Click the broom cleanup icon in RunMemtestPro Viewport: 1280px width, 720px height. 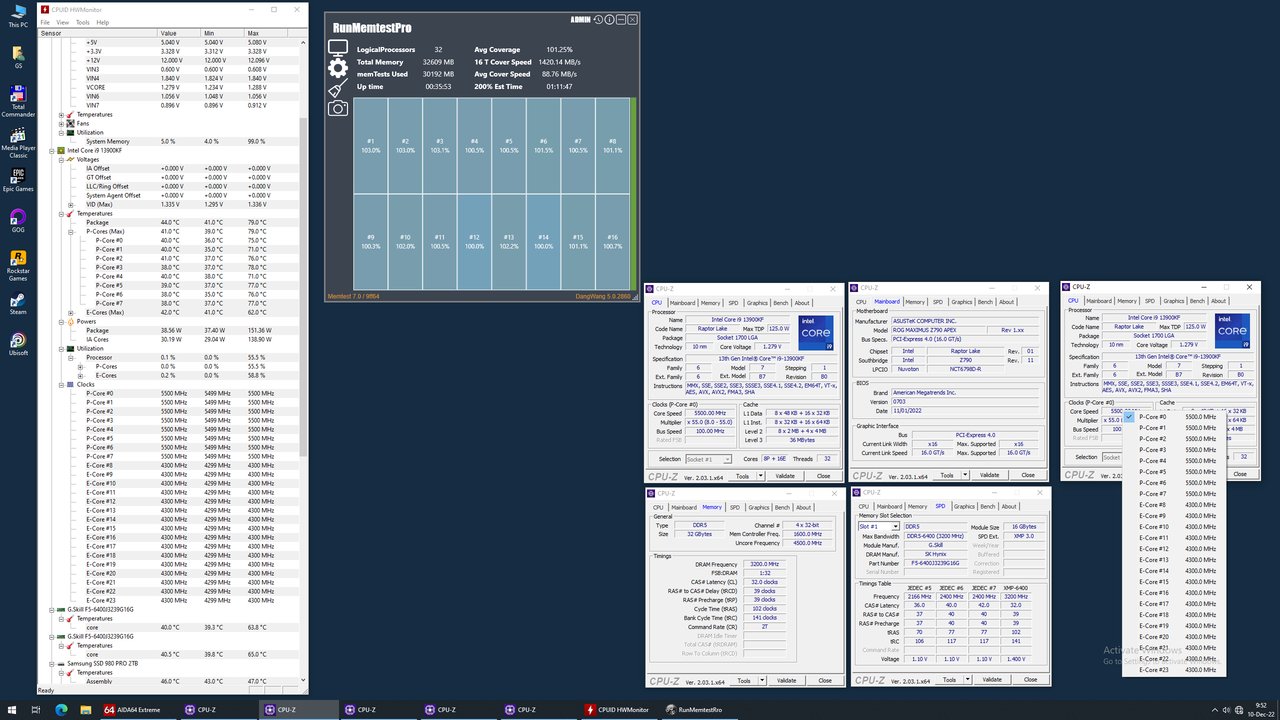point(337,86)
